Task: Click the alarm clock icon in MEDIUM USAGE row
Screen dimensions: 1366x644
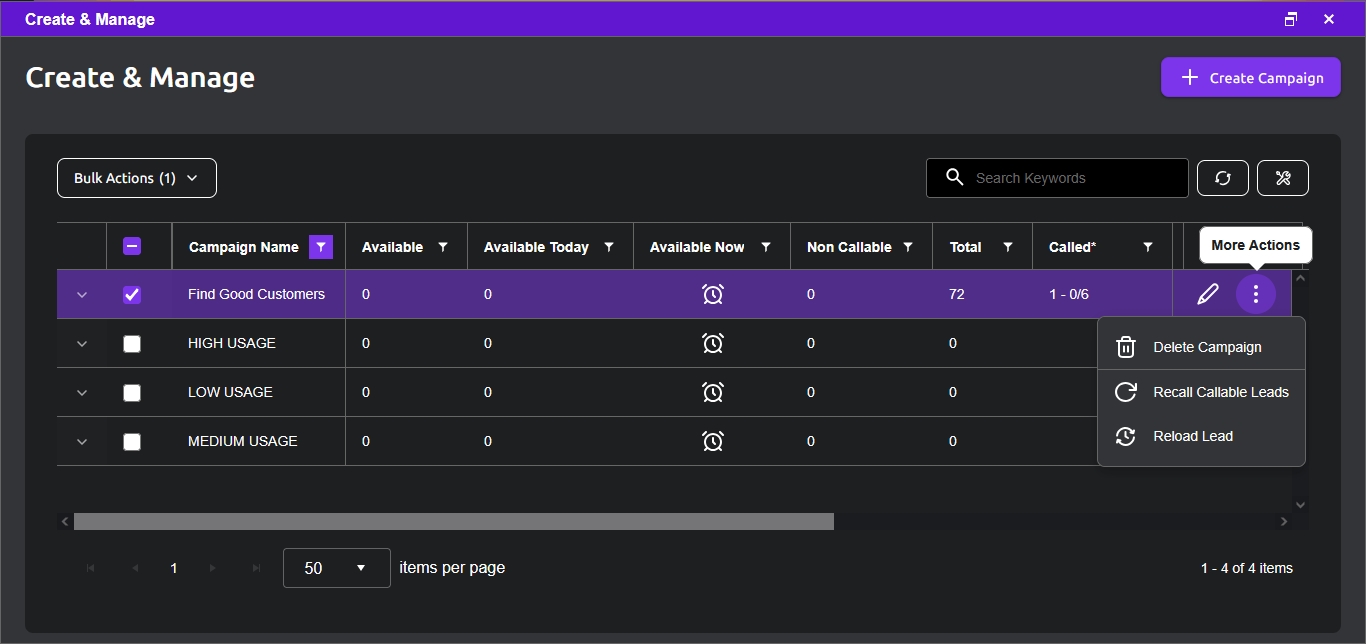Action: (x=713, y=441)
